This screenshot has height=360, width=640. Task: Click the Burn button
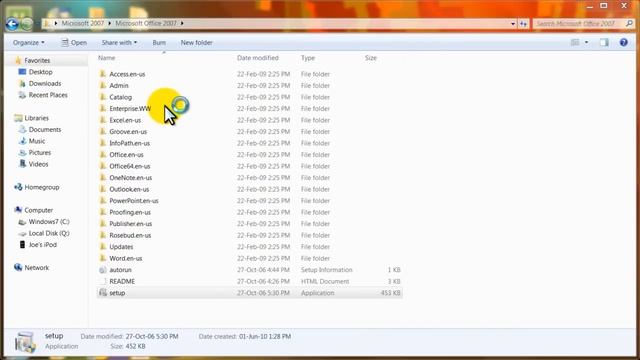[x=159, y=42]
